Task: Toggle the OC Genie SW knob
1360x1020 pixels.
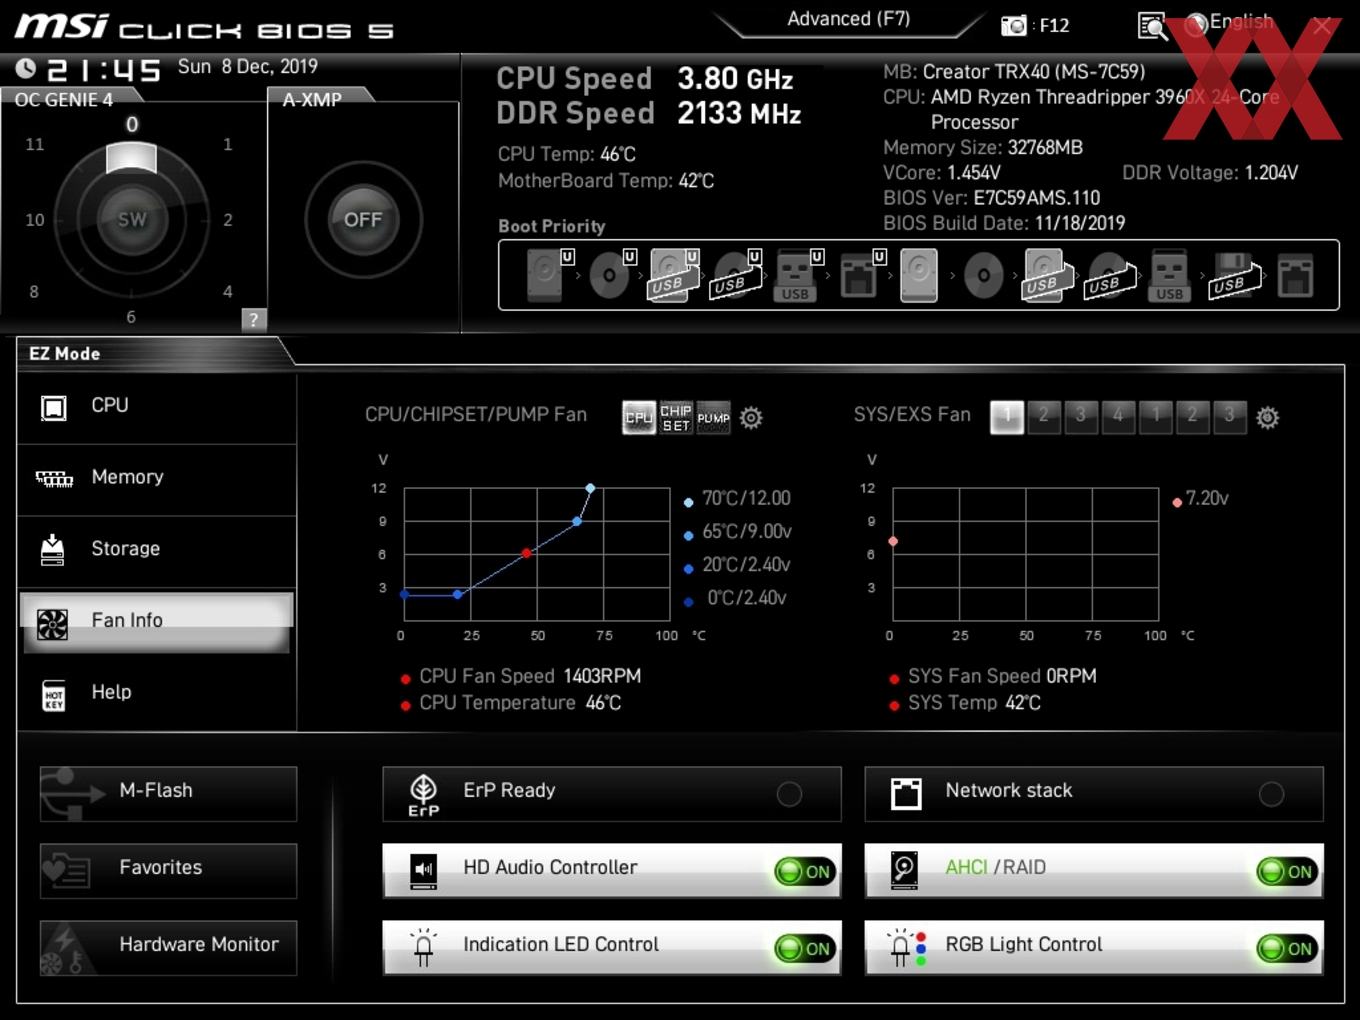Action: tap(132, 219)
